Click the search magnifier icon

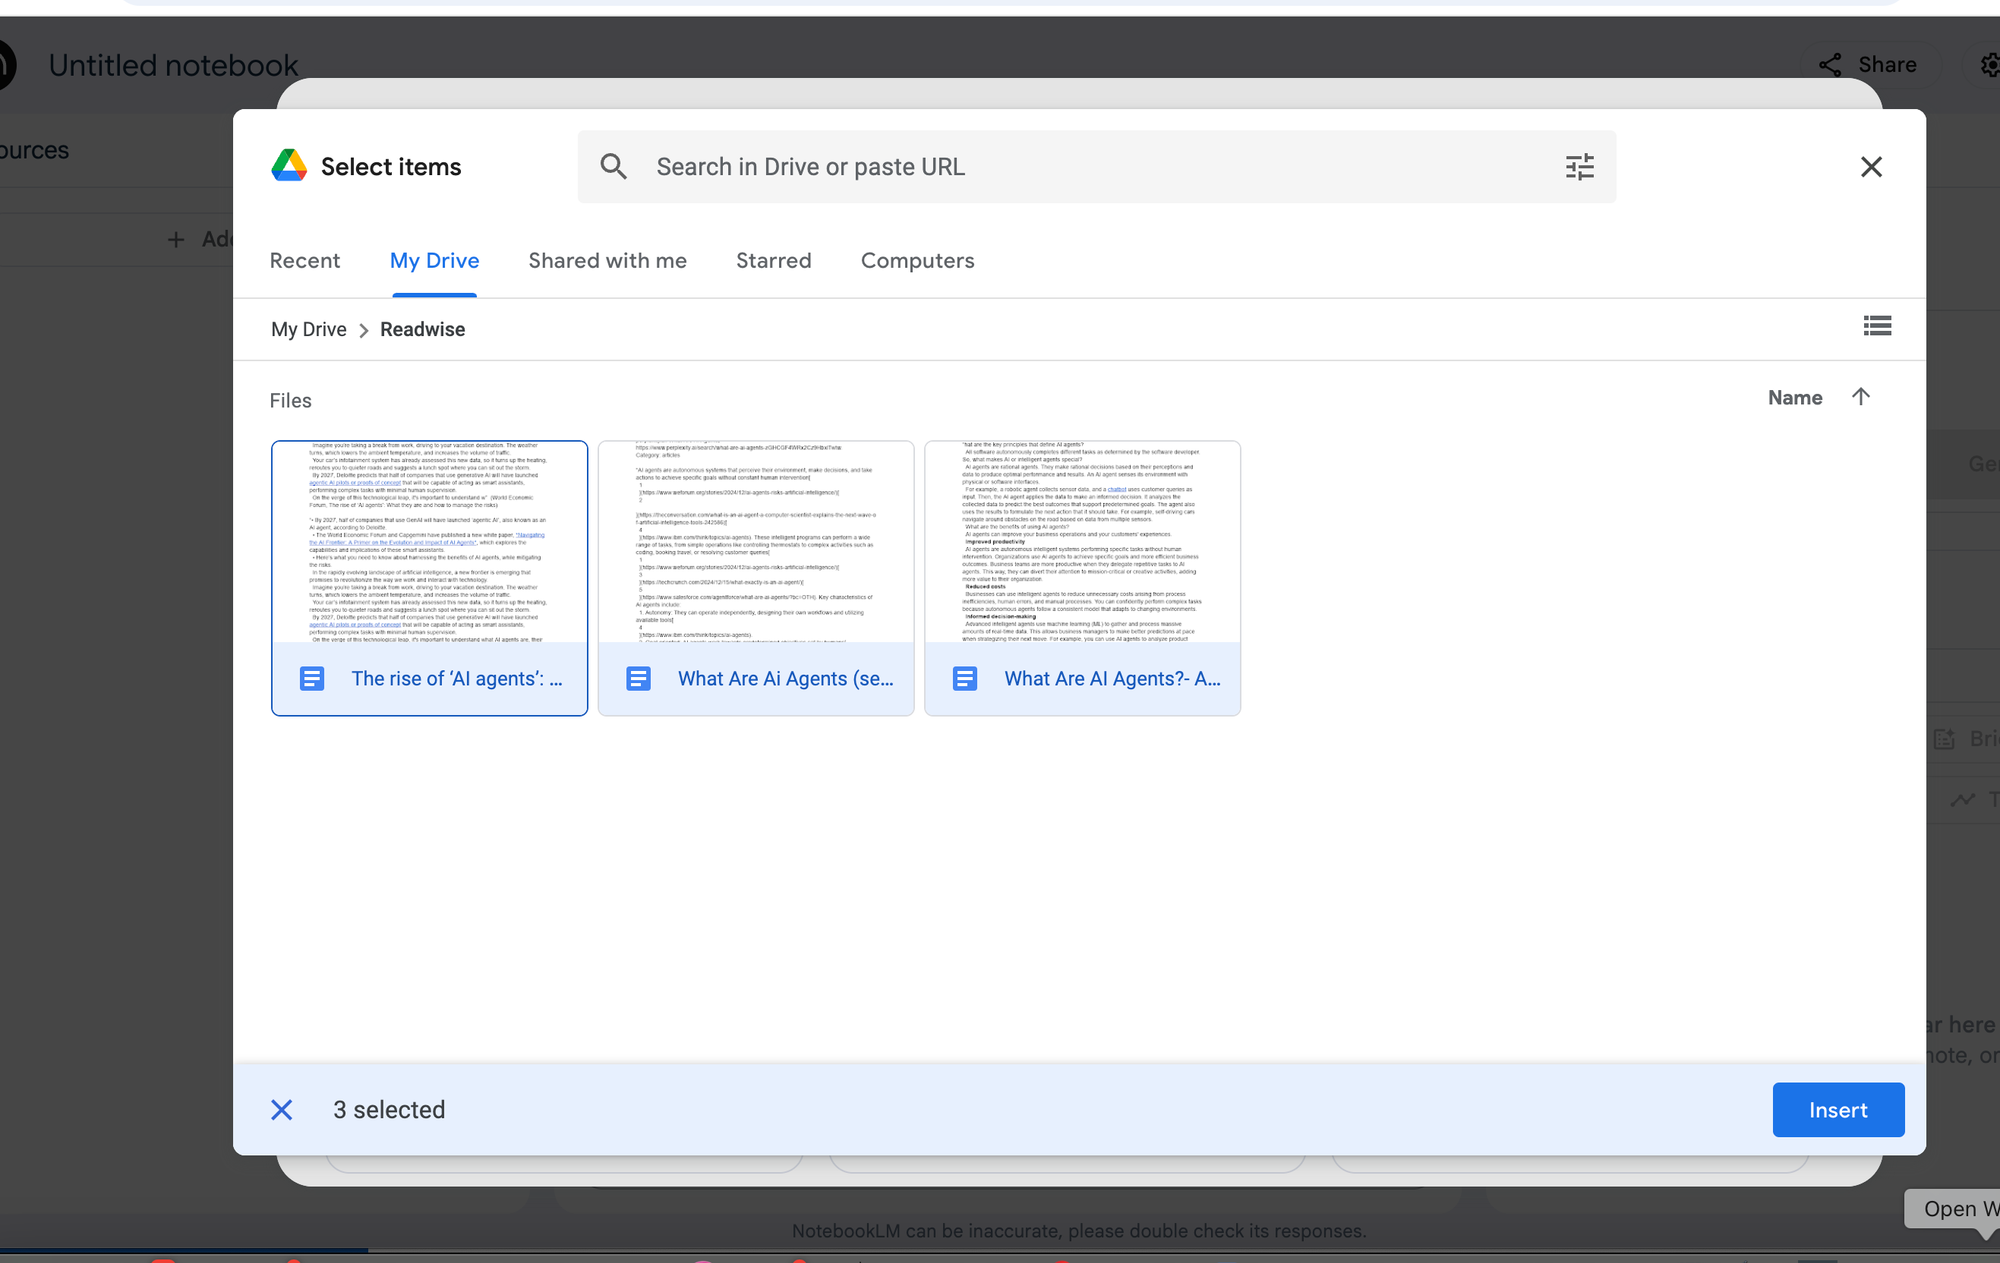tap(613, 167)
